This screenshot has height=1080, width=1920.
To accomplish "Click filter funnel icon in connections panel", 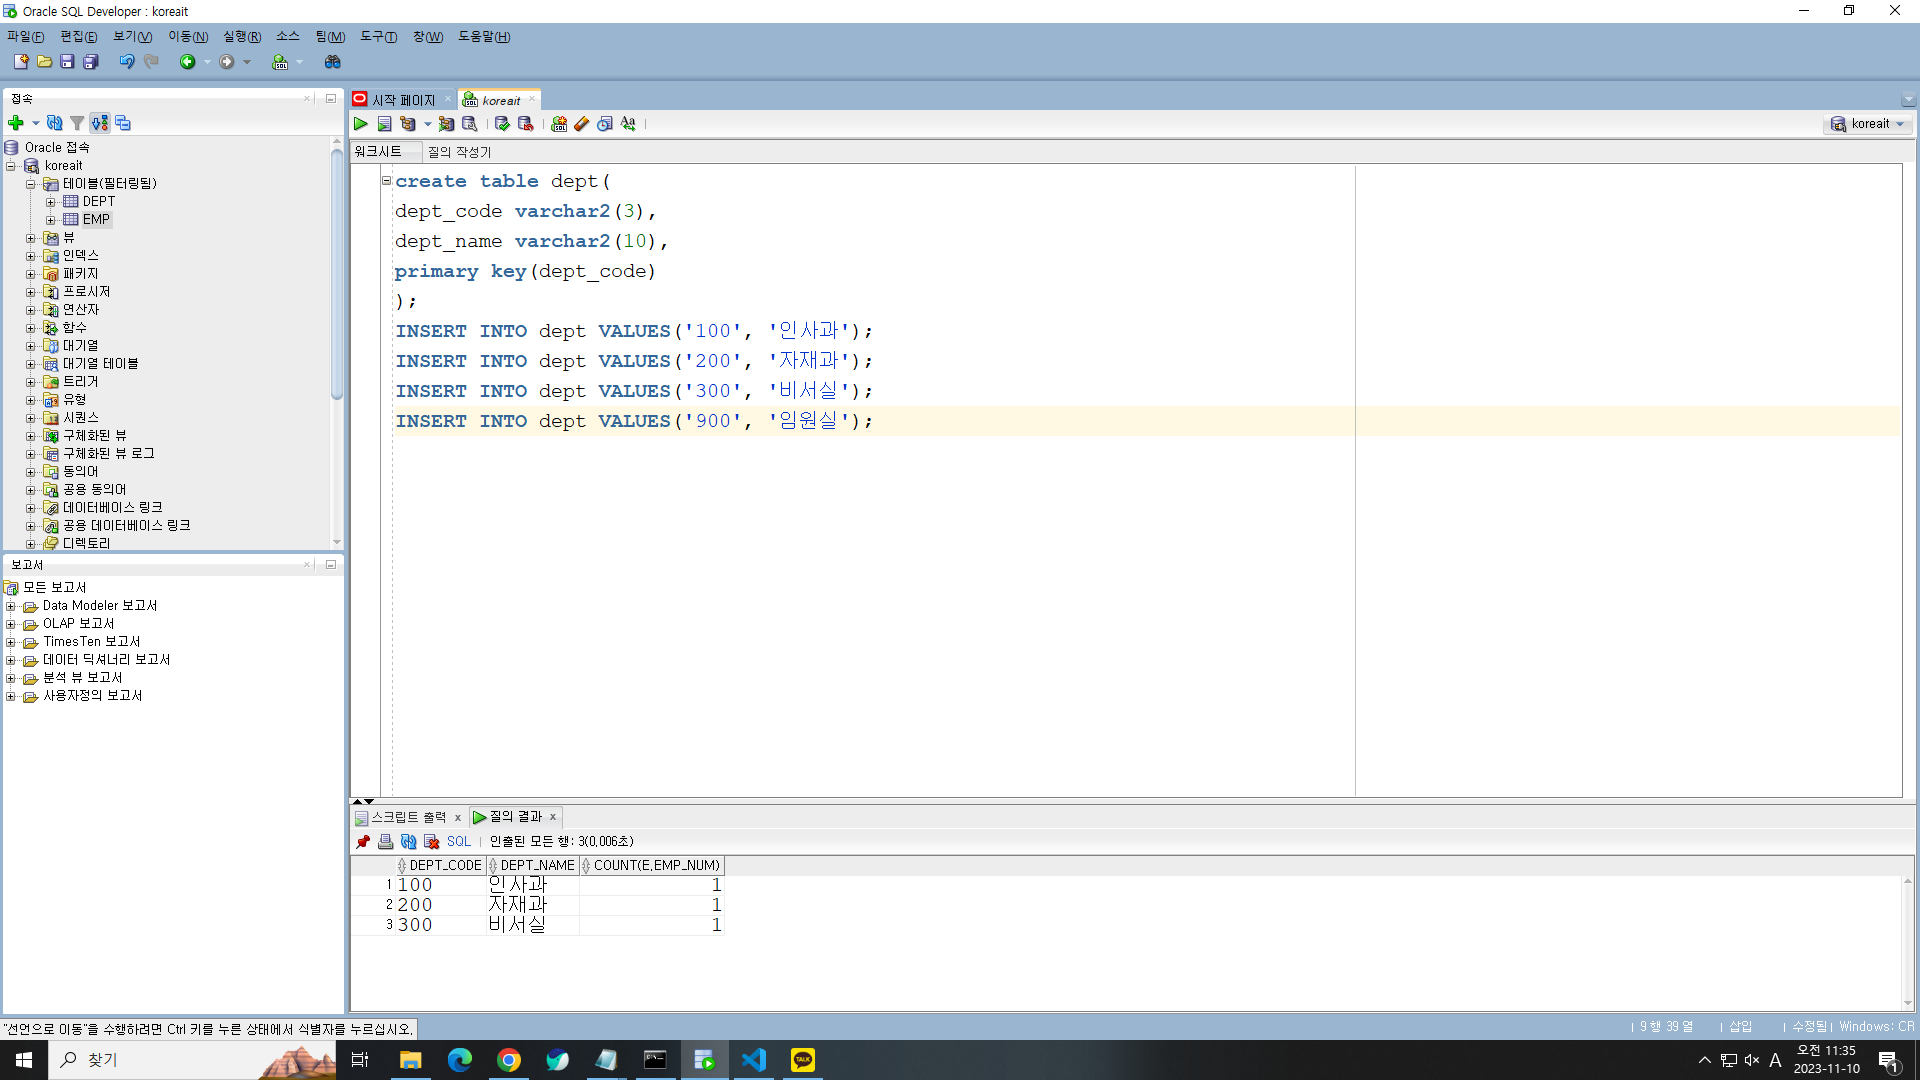I will pos(77,123).
